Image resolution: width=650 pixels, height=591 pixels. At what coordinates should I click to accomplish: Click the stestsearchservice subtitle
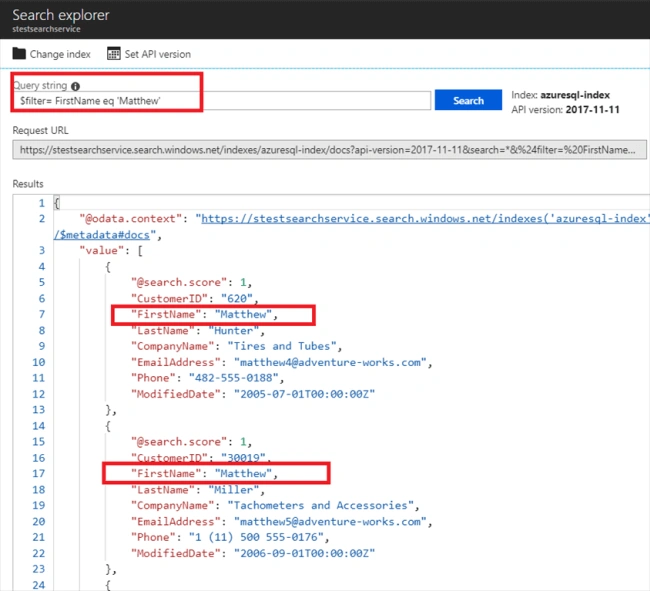pos(46,29)
